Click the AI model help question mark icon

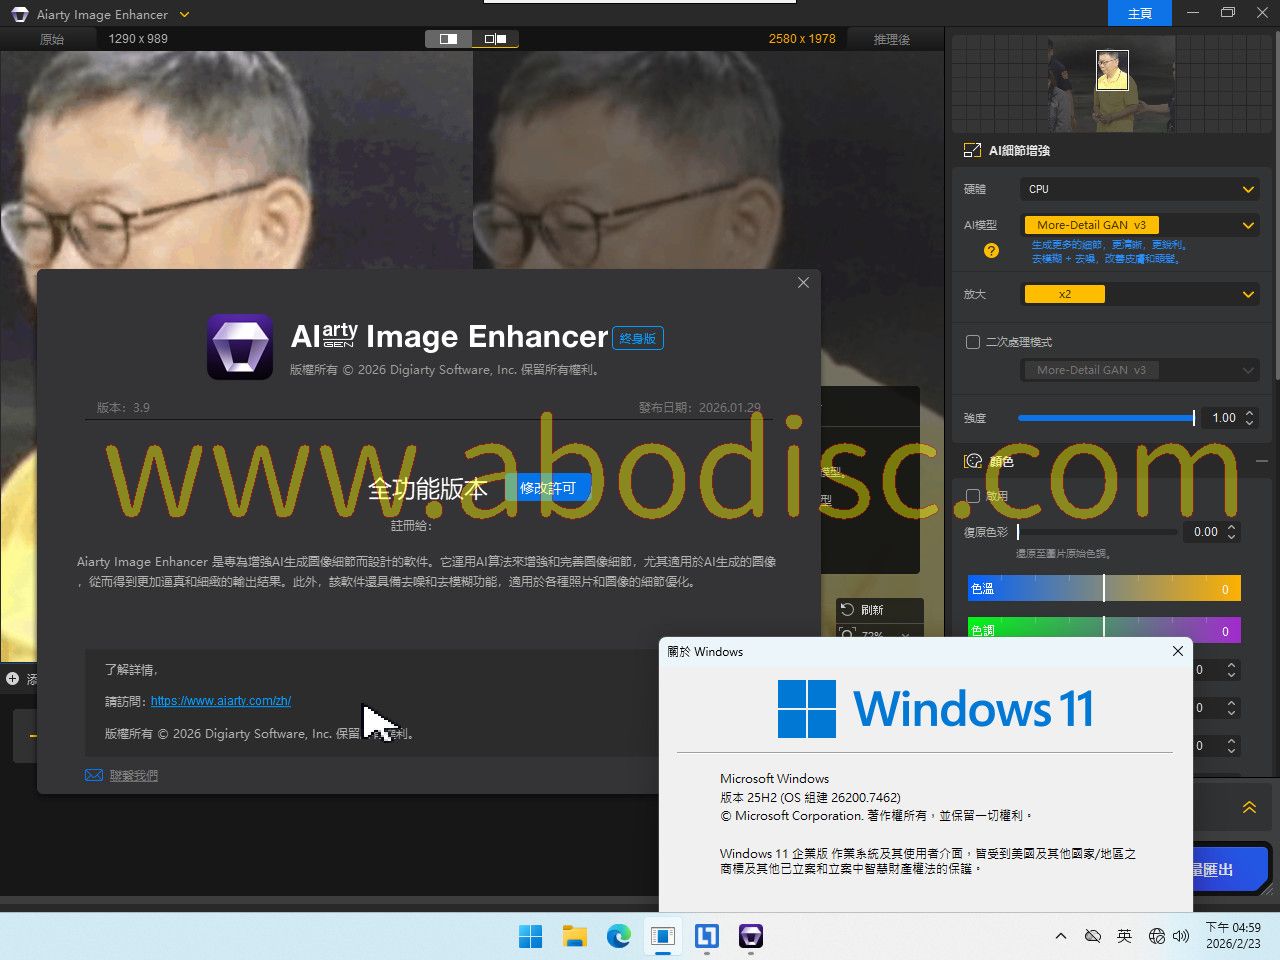pos(991,251)
